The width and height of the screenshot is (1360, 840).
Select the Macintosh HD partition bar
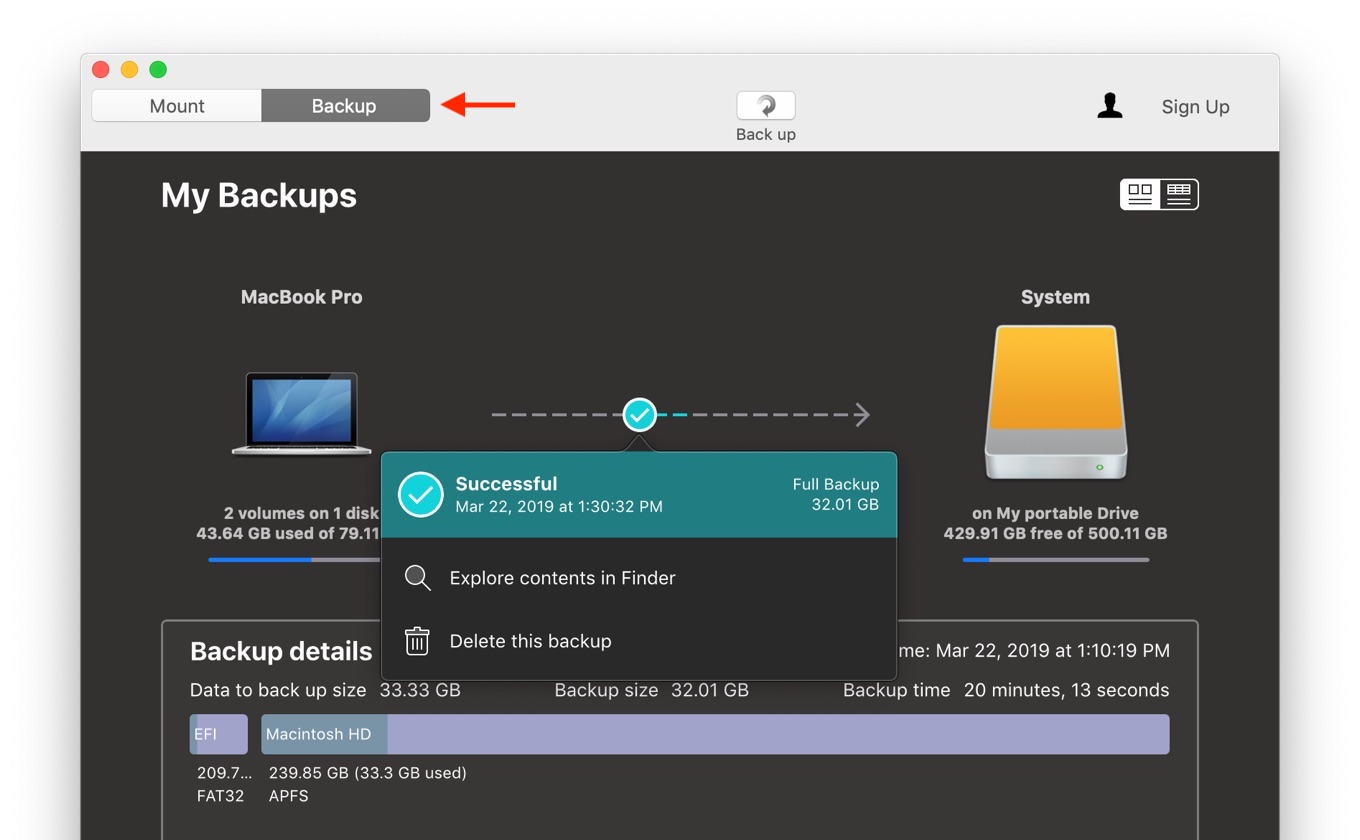click(714, 734)
